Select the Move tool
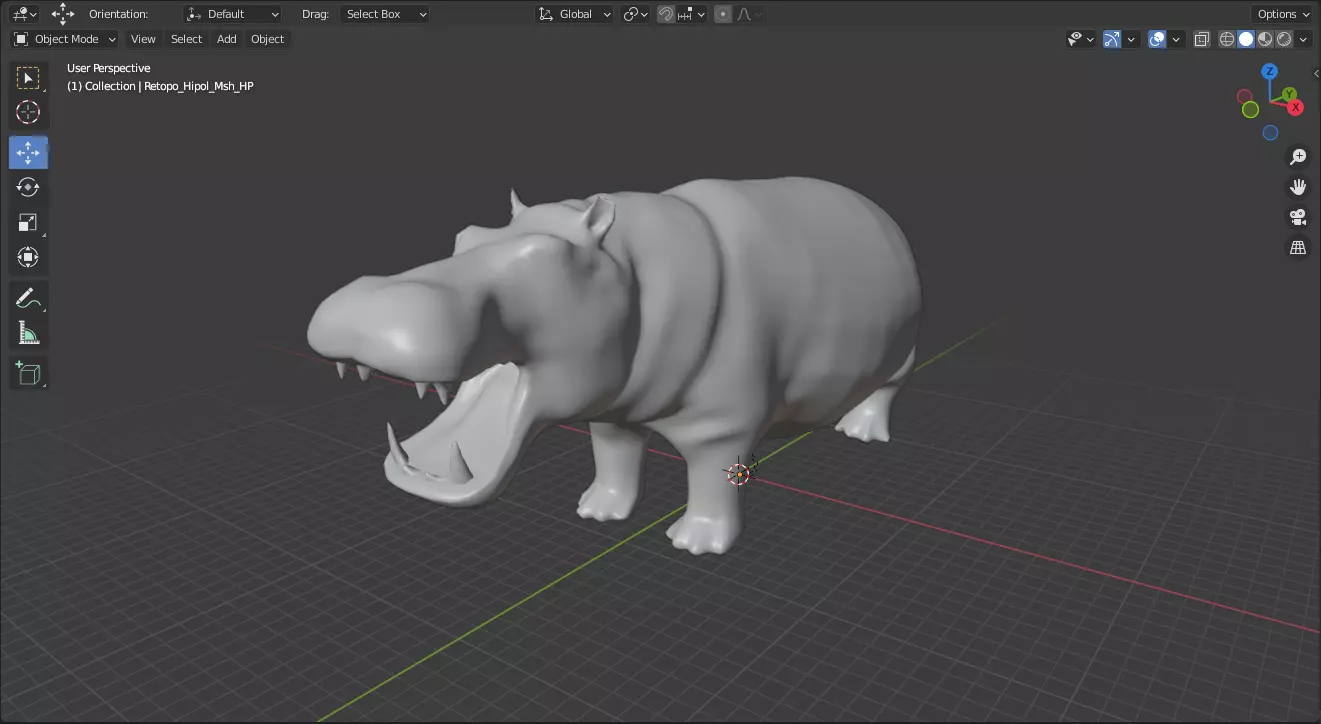This screenshot has width=1321, height=724. 28,153
